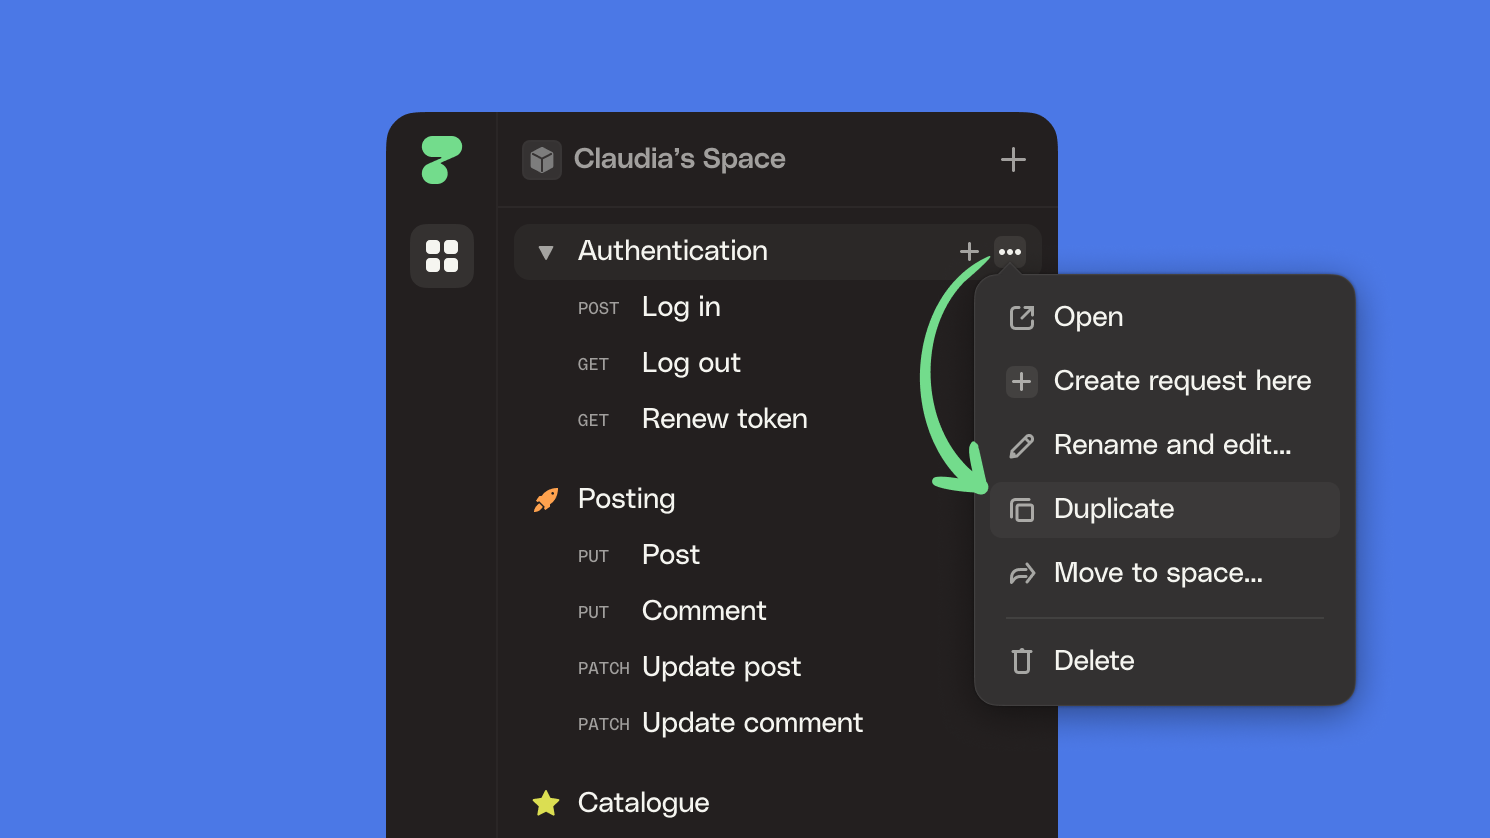
Task: Click the plus button on the Authentication row
Action: pos(968,252)
